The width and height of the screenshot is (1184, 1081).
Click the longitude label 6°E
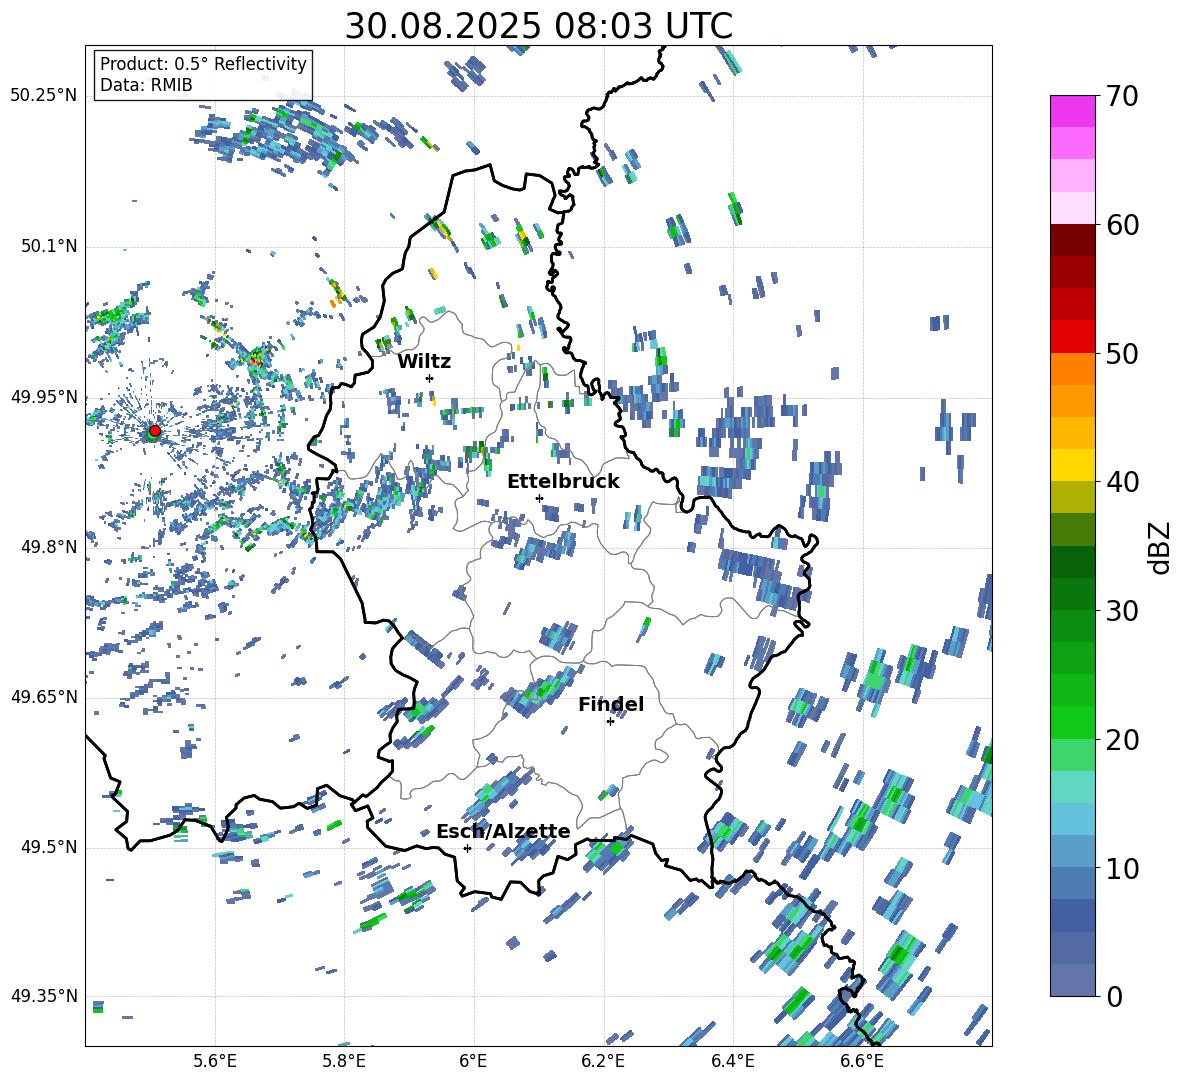tap(473, 1061)
